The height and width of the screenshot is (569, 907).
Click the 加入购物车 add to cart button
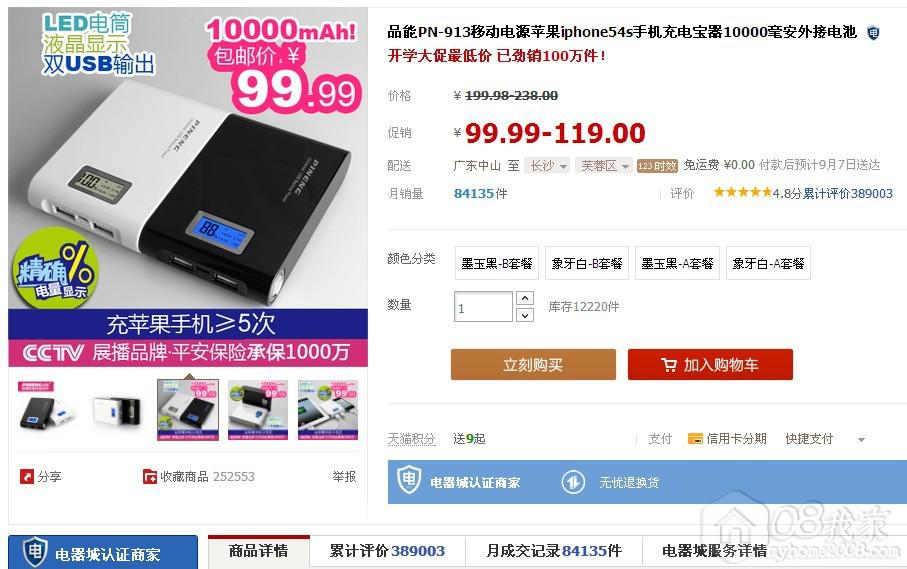(710, 364)
